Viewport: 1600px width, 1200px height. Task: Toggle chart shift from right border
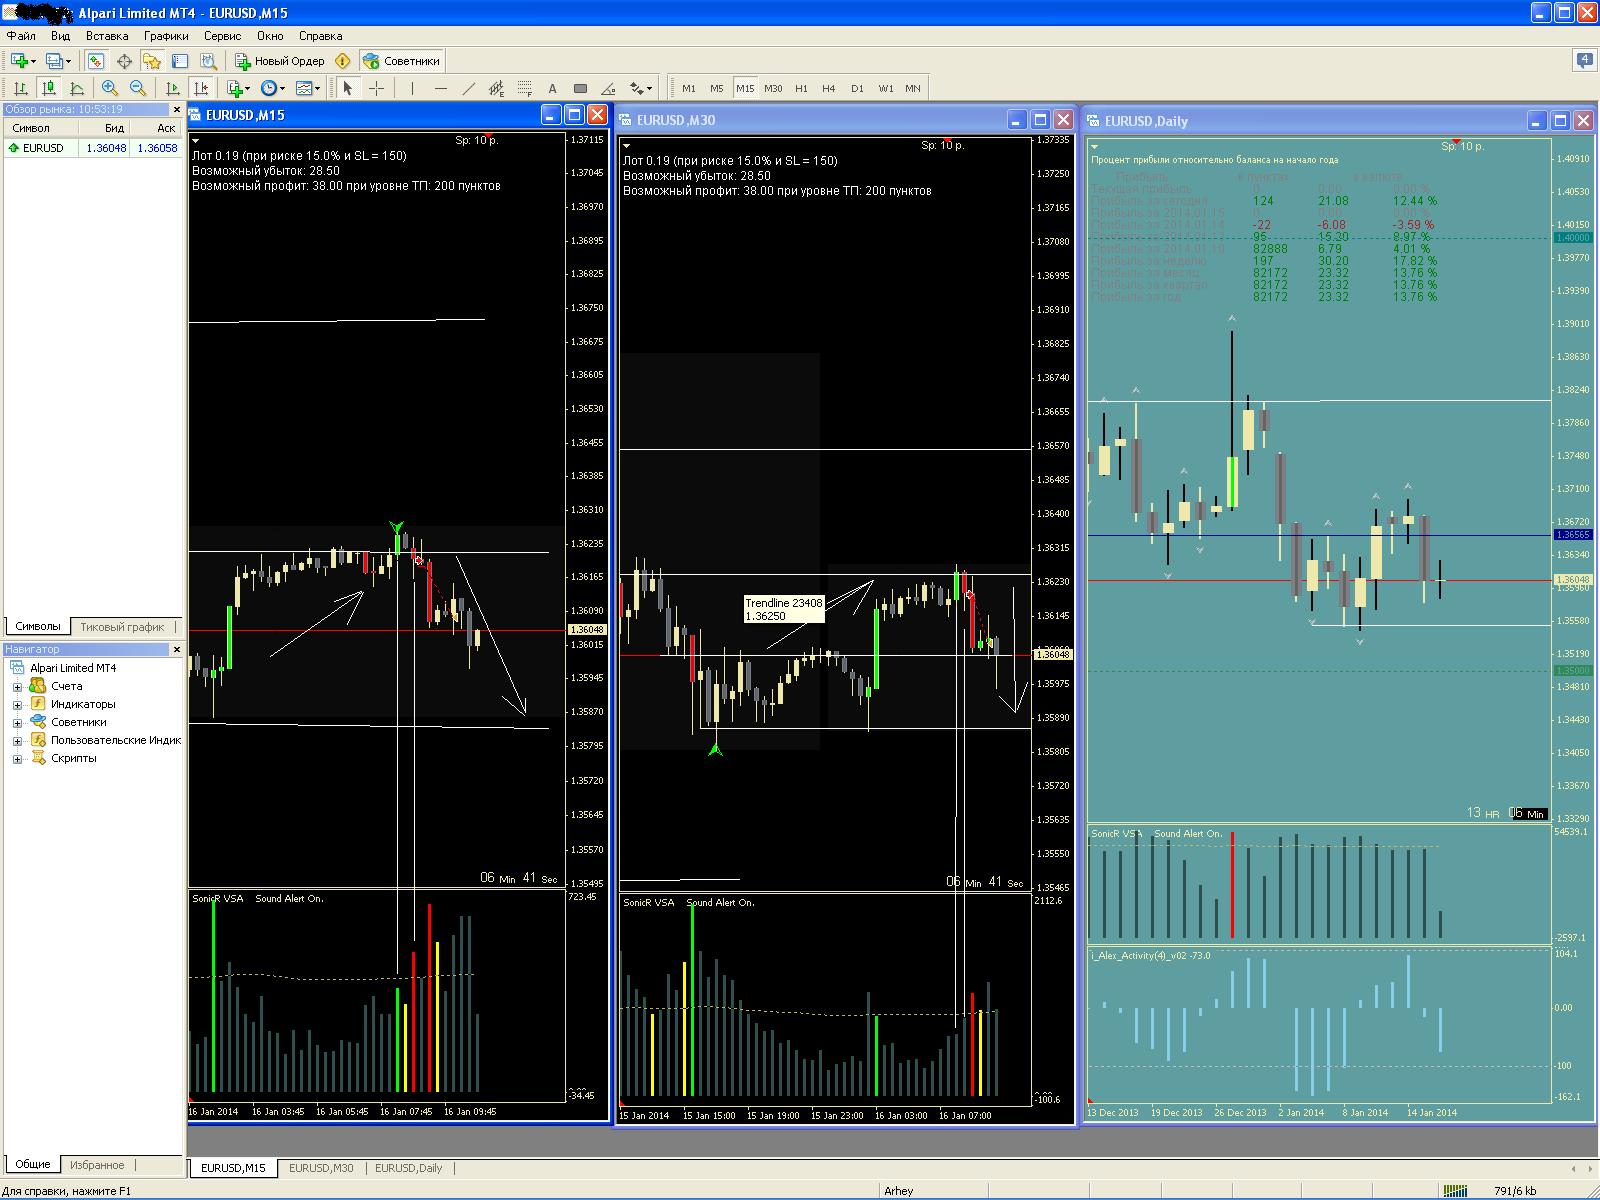pyautogui.click(x=201, y=88)
